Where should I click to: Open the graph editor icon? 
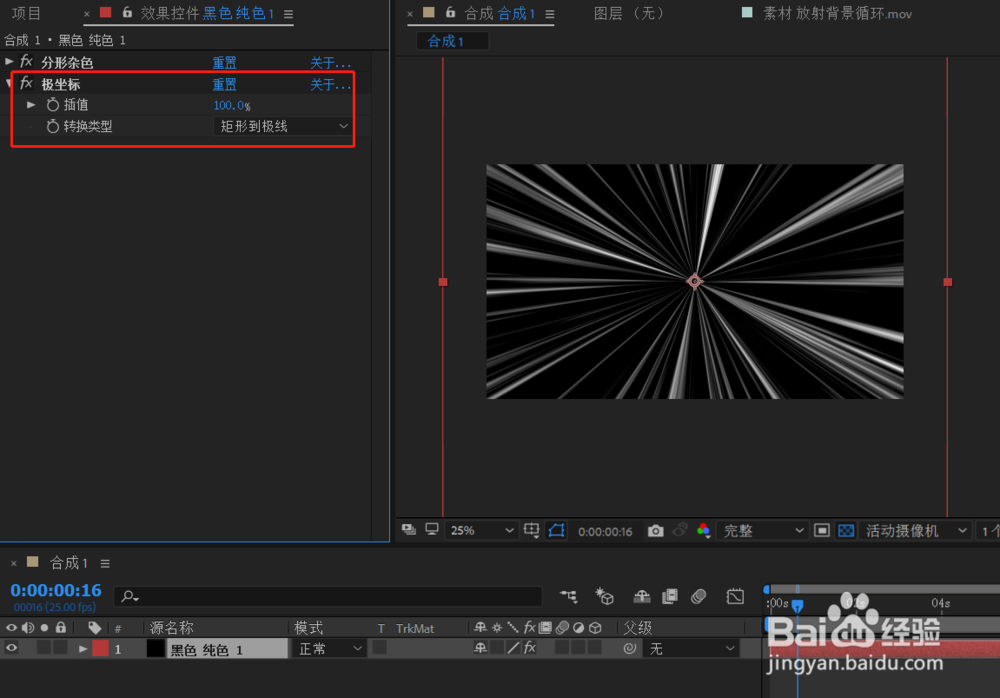735,596
